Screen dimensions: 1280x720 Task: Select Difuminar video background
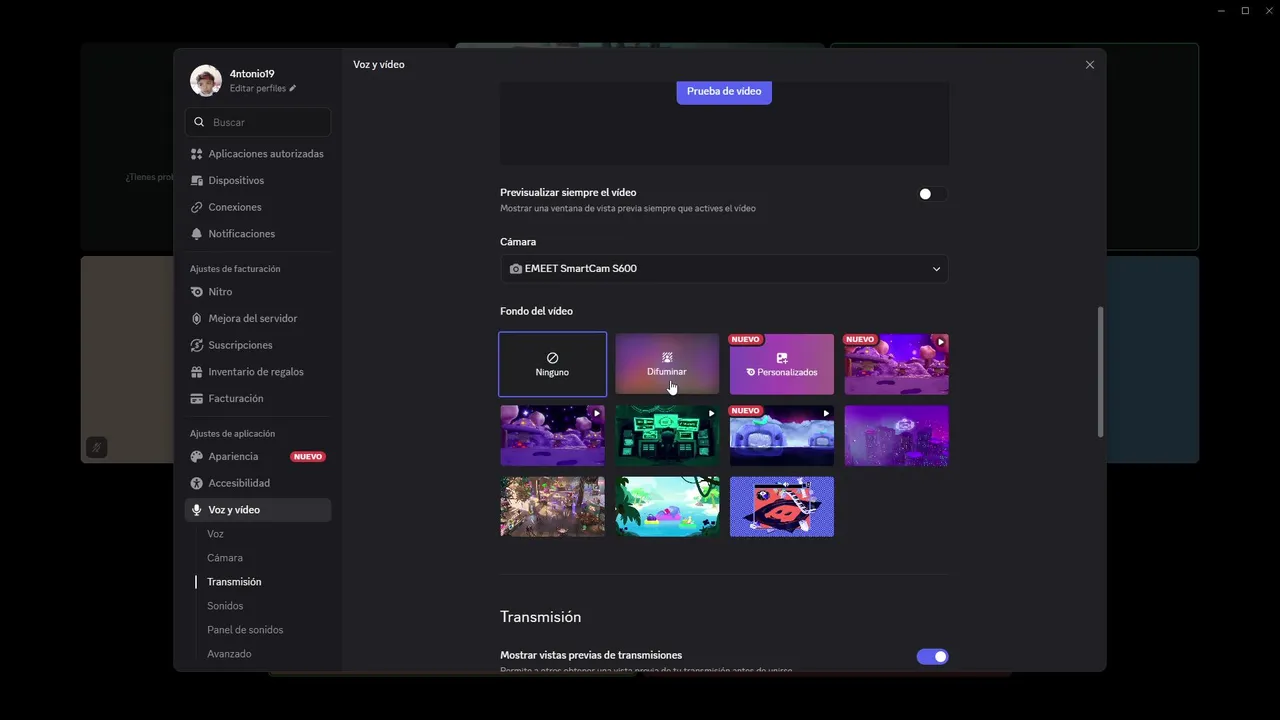[x=667, y=364]
